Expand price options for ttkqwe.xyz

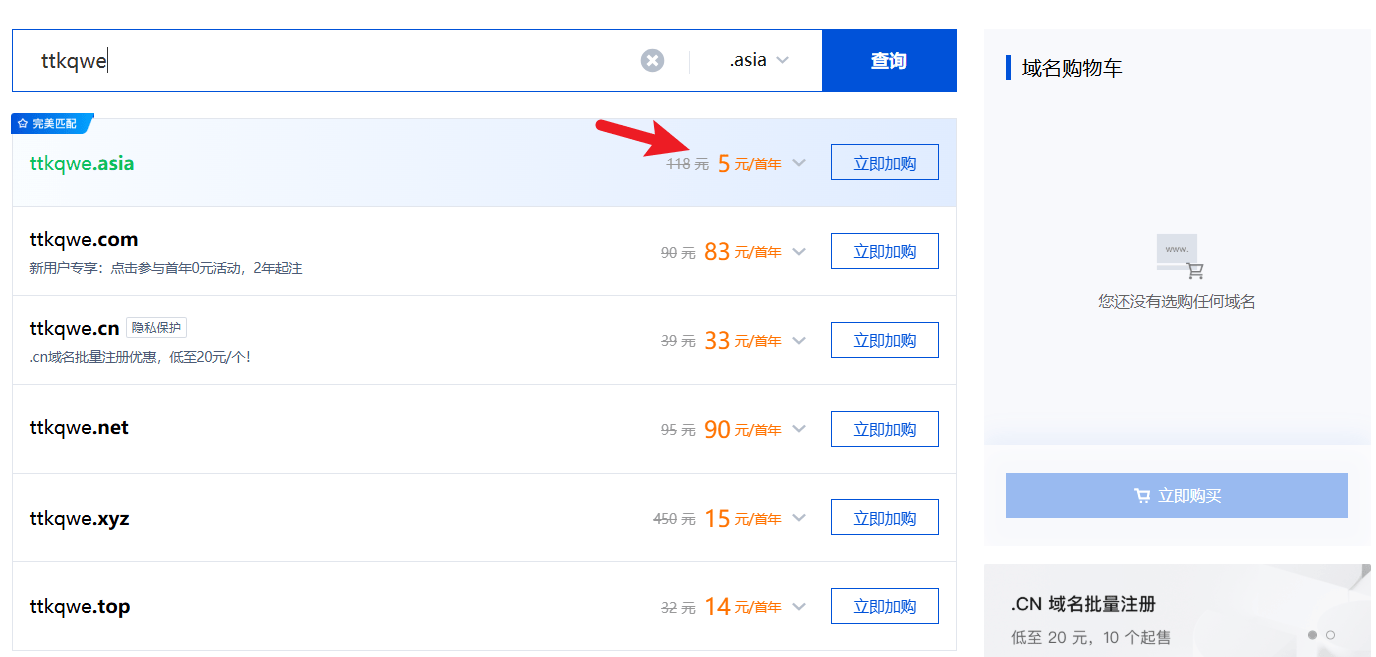tap(798, 518)
